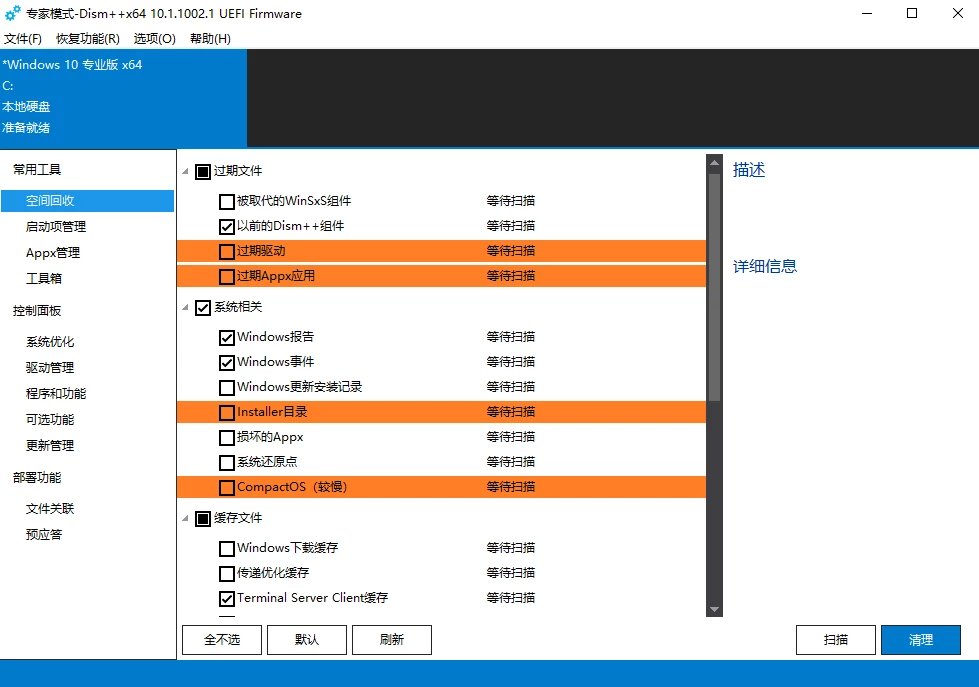Select the Windows 10 专业版 x64 image tile

click(x=122, y=97)
